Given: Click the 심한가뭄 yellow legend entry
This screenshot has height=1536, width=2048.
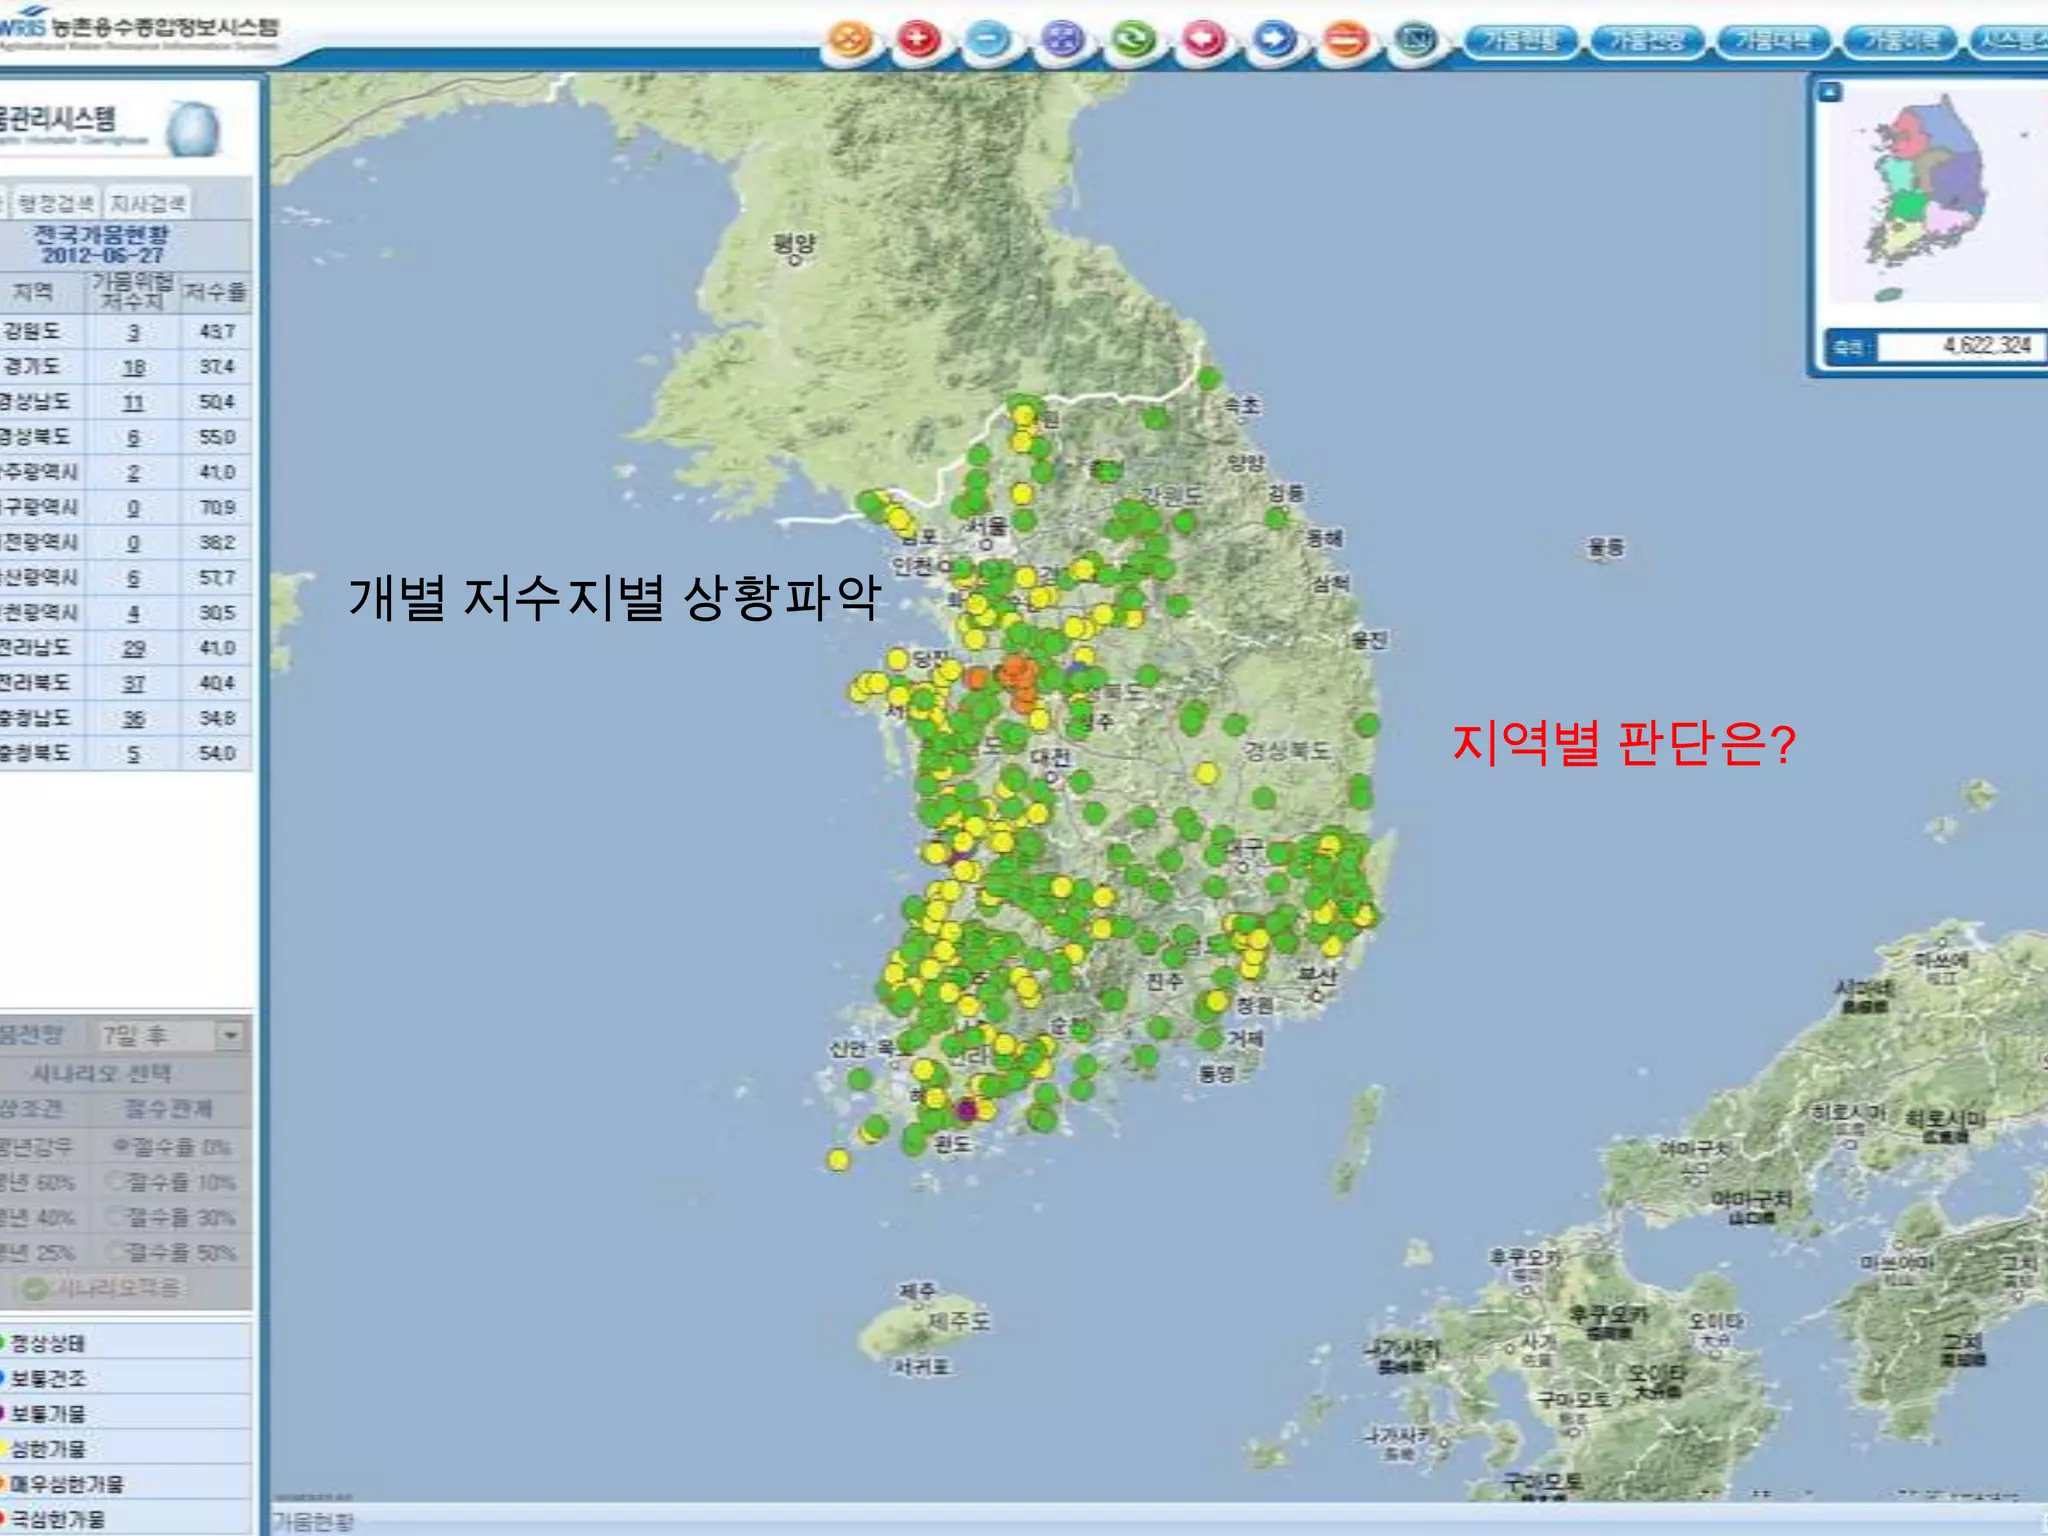Looking at the screenshot, I should point(47,1448).
